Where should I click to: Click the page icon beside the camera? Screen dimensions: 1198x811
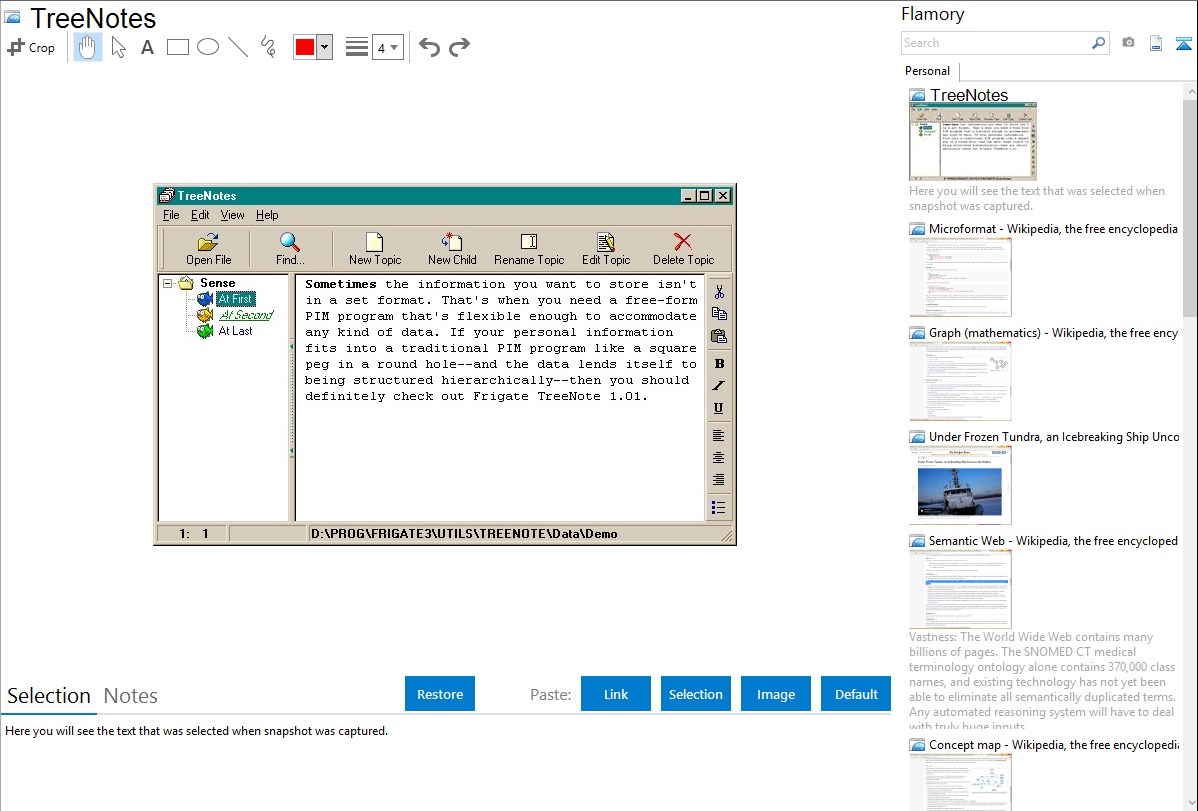[x=1156, y=43]
